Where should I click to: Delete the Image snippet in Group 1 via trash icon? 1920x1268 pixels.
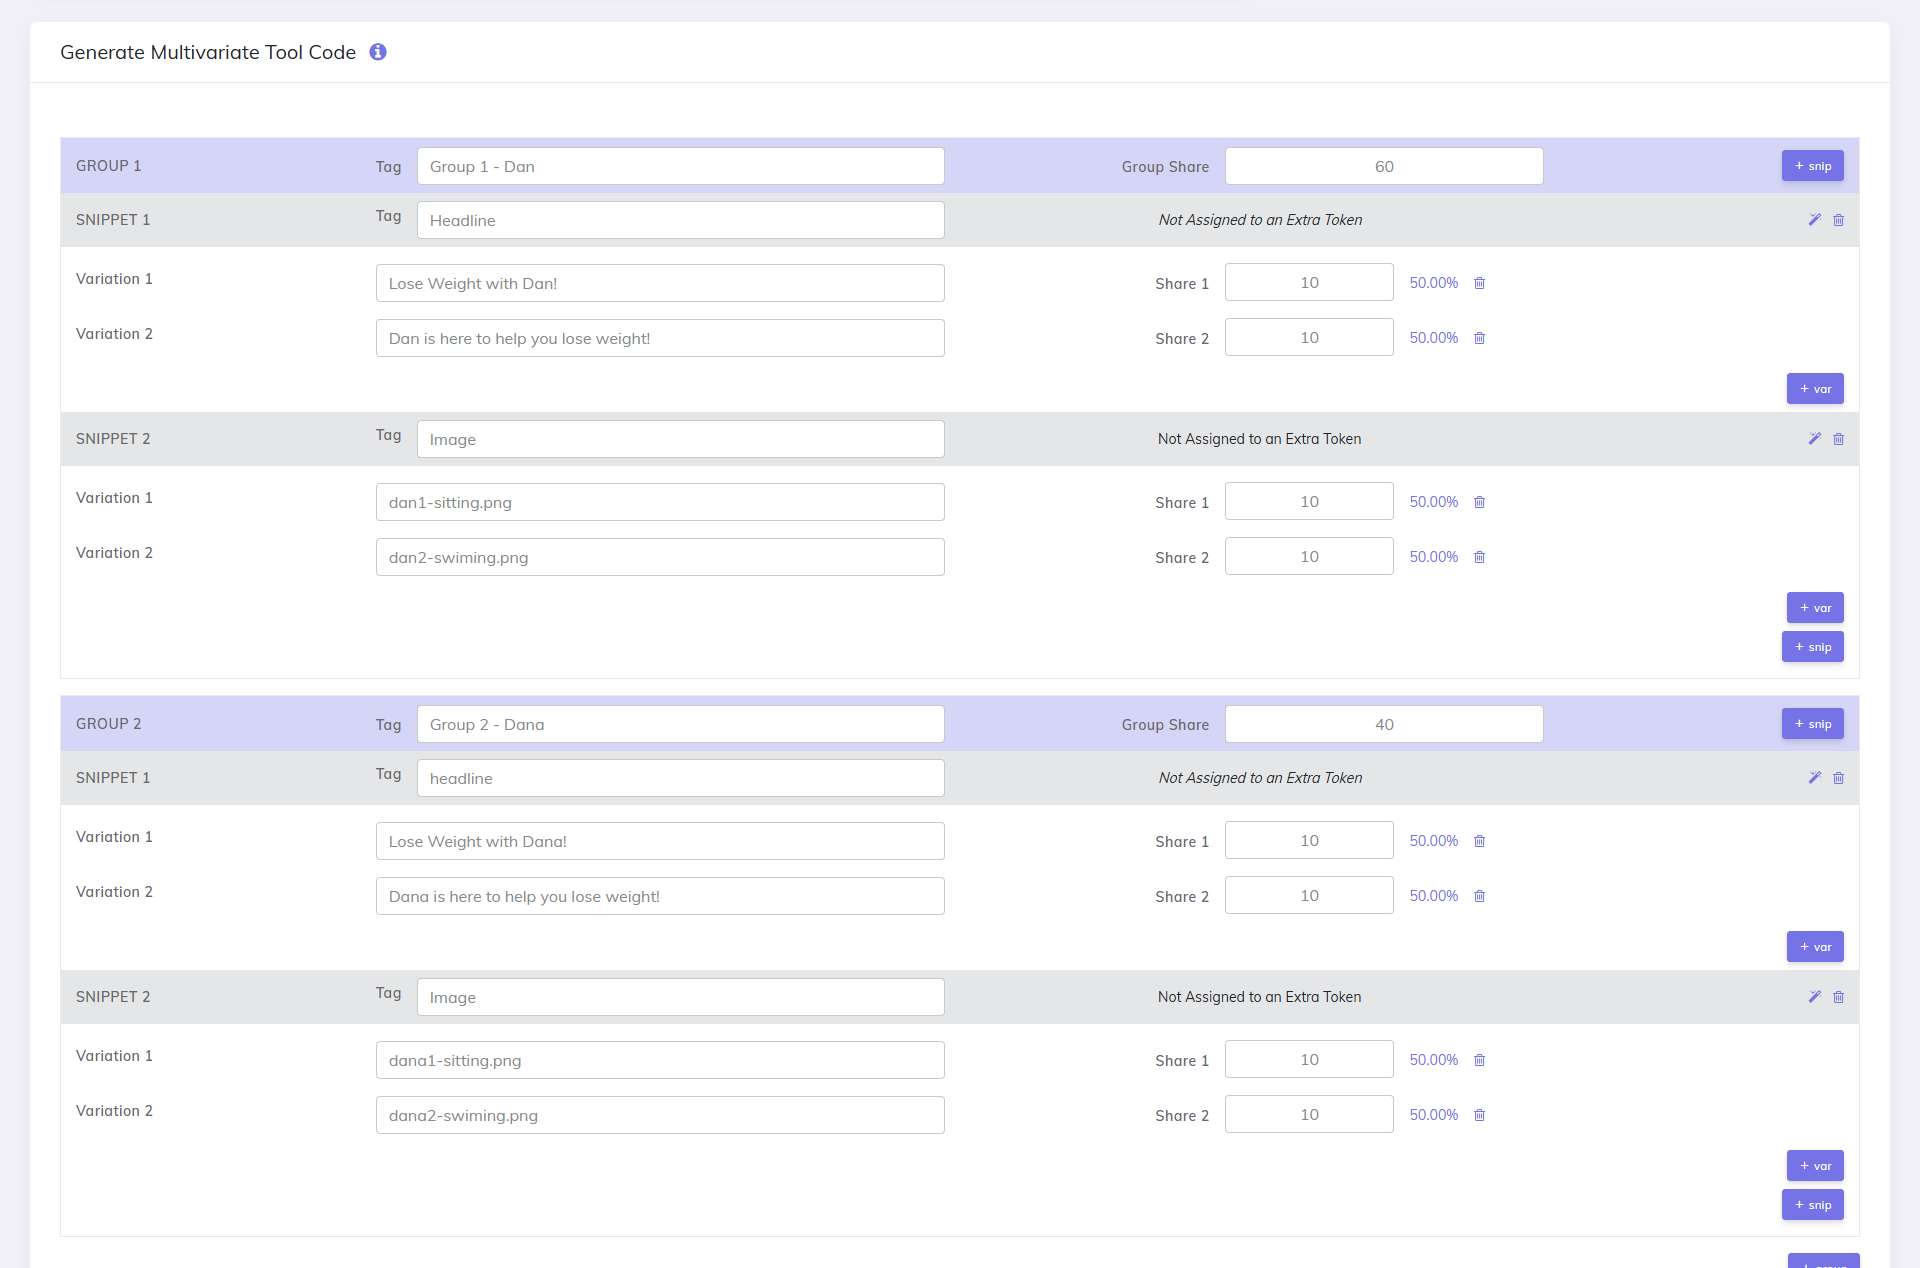(1840, 438)
